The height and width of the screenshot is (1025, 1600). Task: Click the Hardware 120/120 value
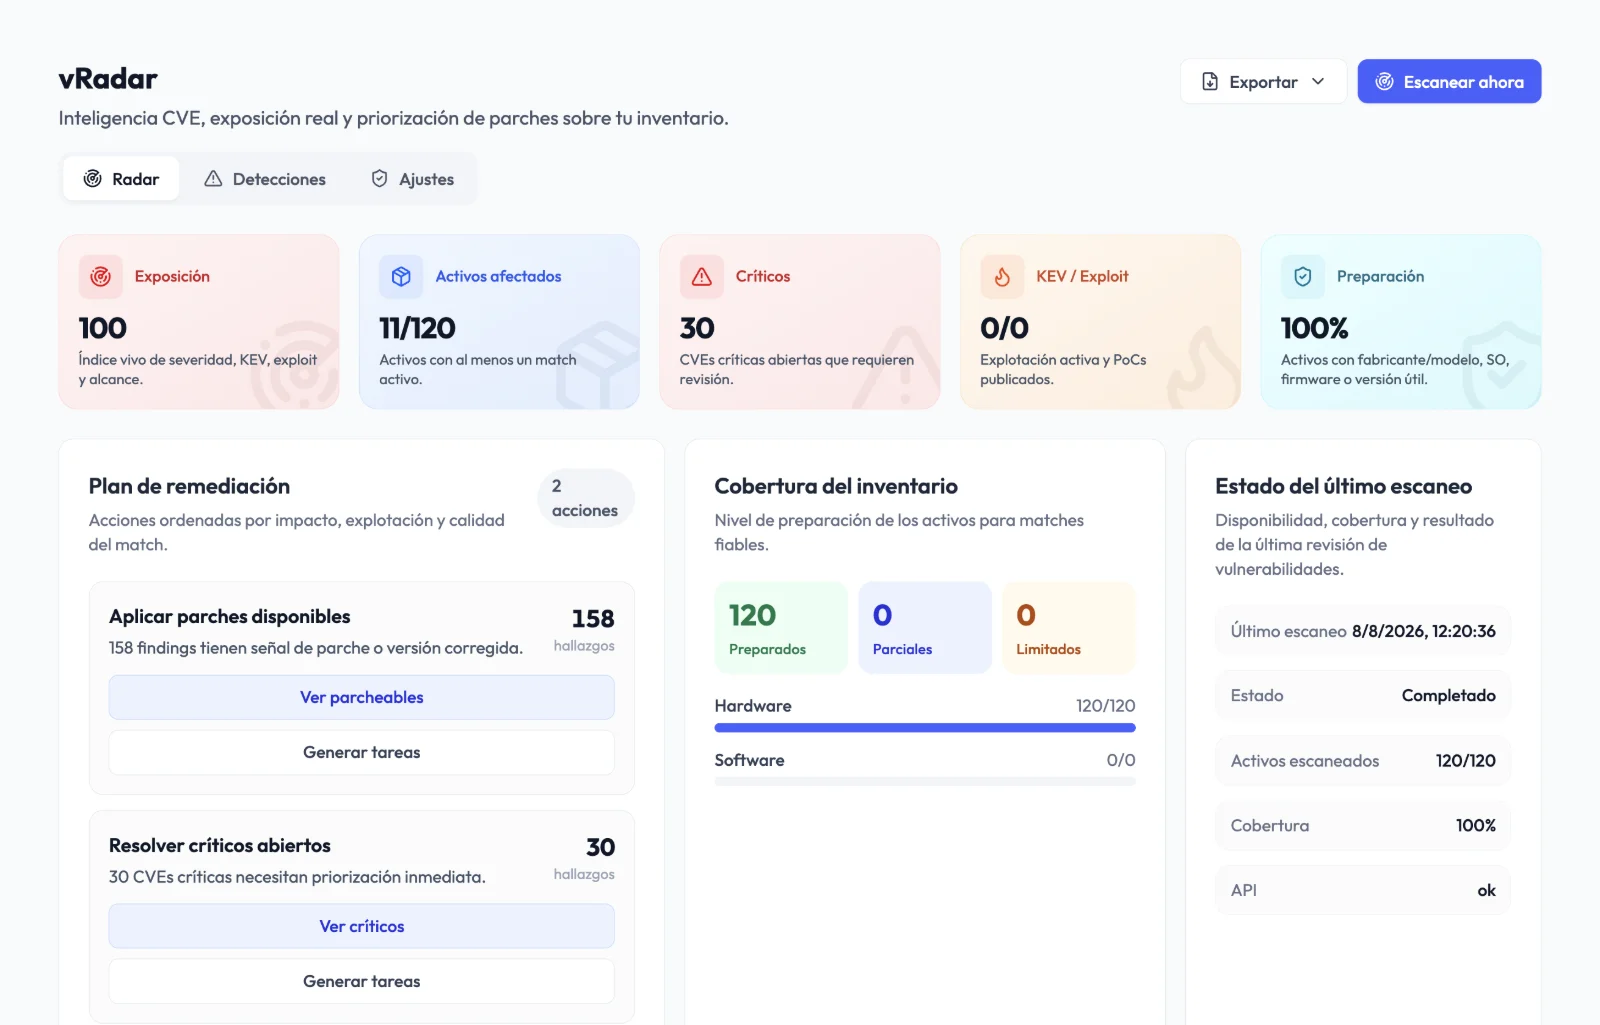pos(1105,706)
